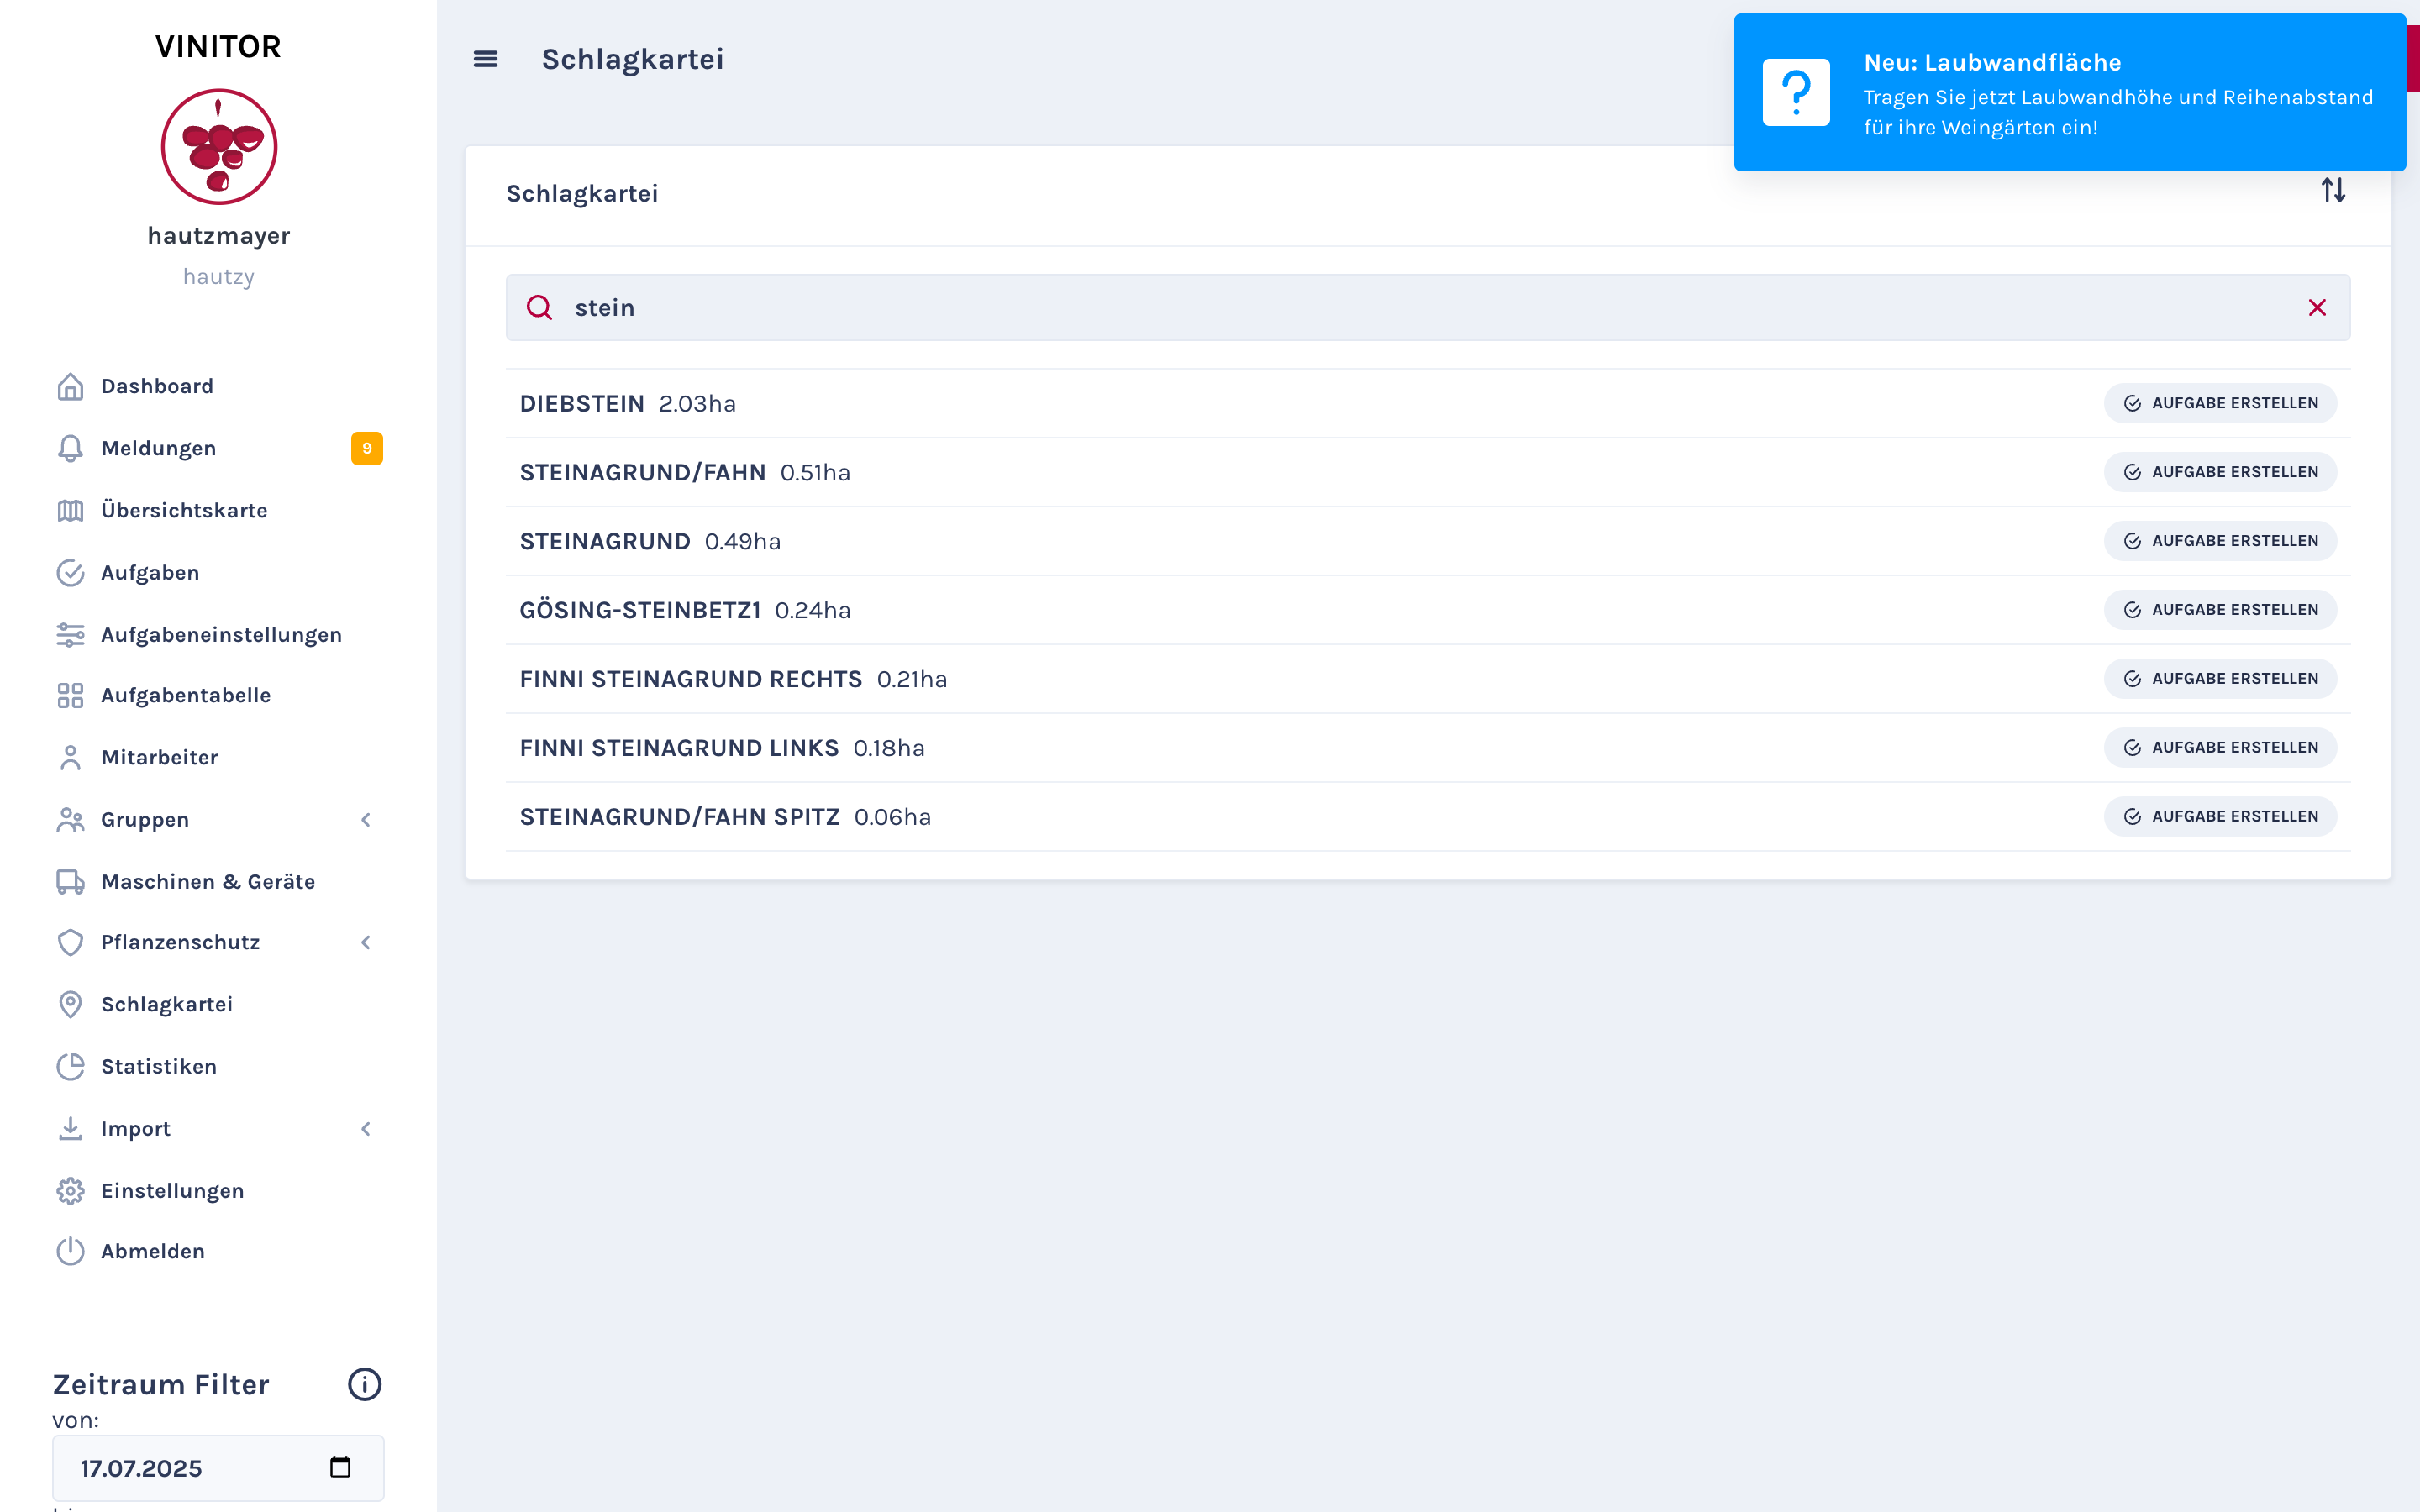Open Aufgabeneinstellungen

pyautogui.click(x=221, y=634)
